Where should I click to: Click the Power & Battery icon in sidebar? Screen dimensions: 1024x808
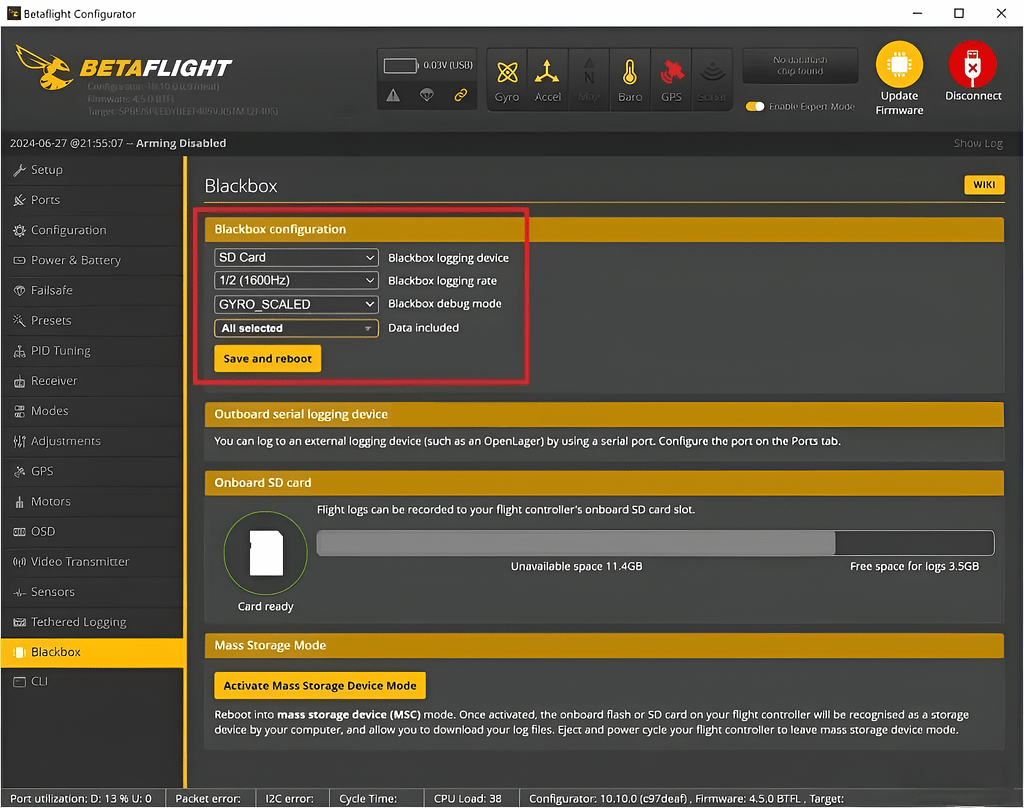click(x=20, y=260)
